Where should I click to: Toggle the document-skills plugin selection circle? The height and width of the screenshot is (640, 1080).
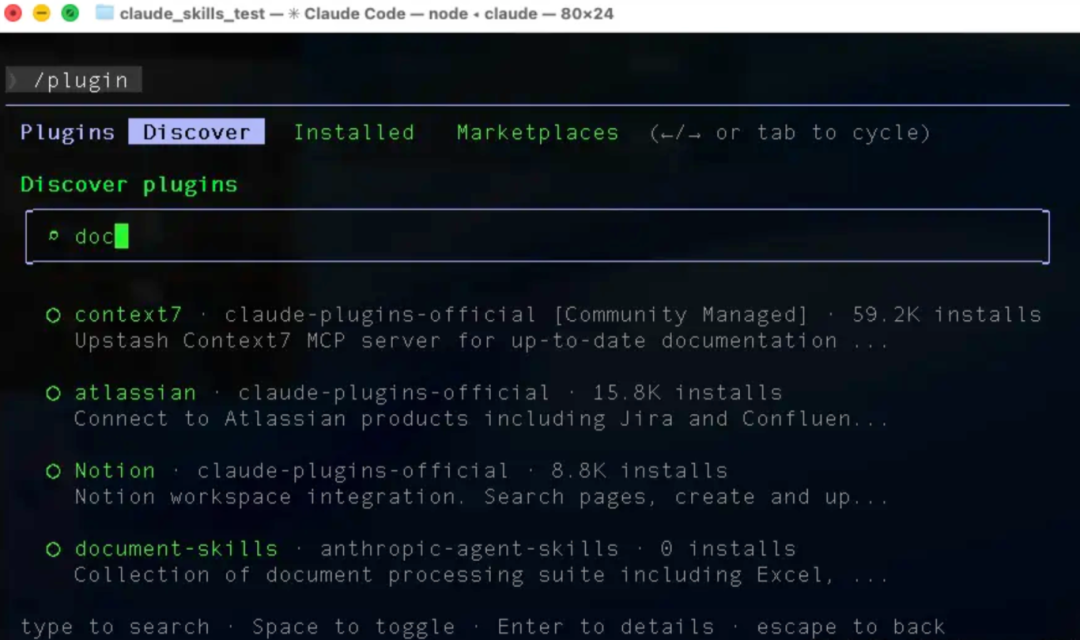pos(53,549)
